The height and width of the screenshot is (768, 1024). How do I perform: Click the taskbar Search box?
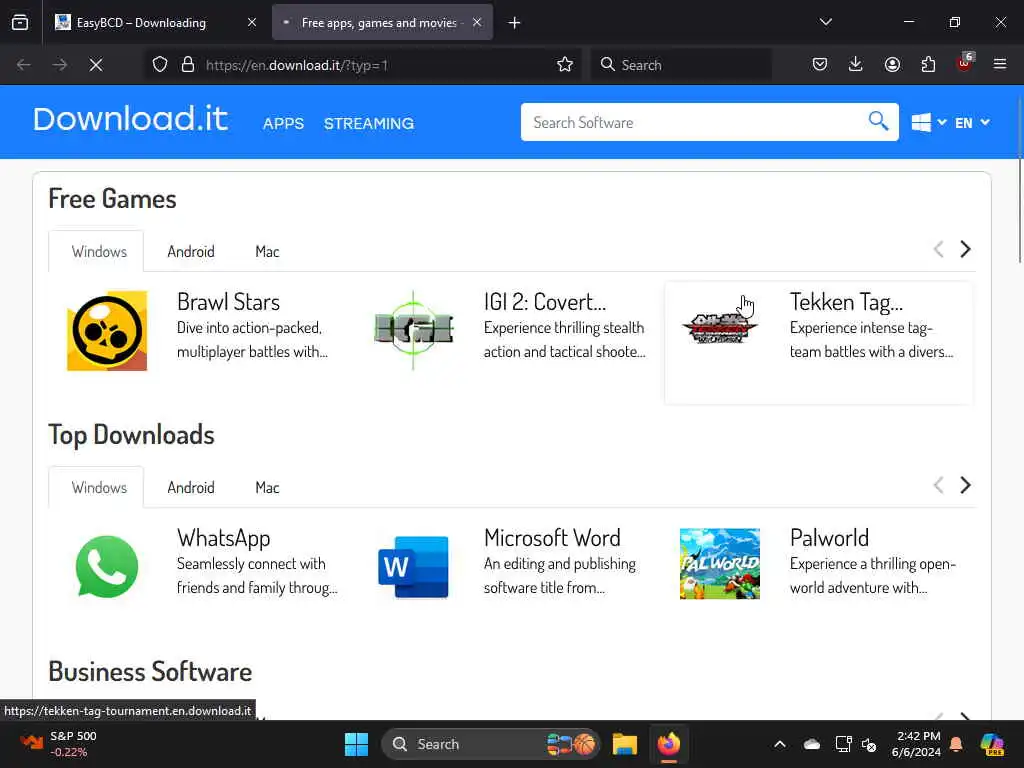(490, 744)
